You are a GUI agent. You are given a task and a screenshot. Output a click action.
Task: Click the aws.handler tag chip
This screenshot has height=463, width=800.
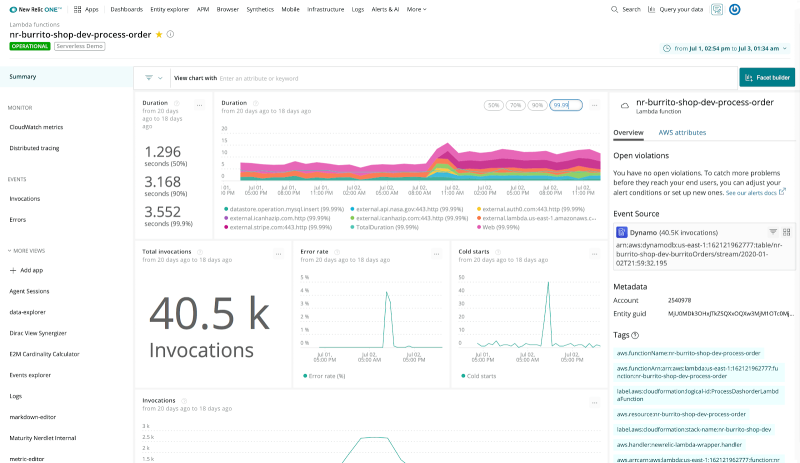[681, 445]
